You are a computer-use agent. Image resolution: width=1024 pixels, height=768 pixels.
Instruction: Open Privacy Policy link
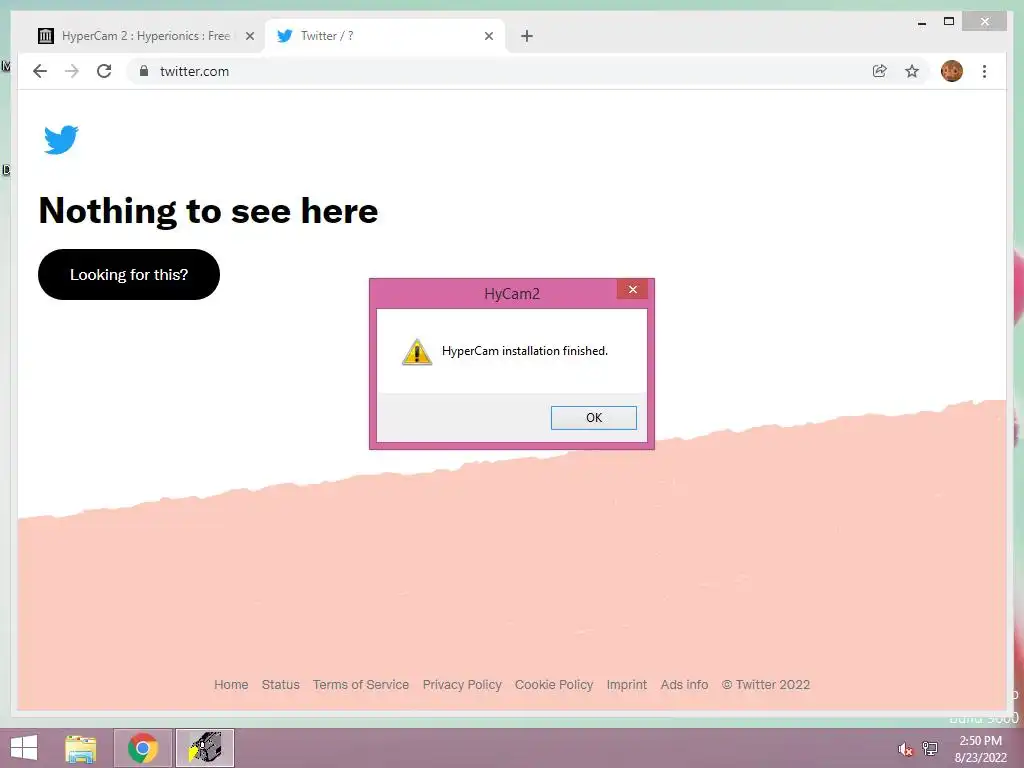[462, 684]
